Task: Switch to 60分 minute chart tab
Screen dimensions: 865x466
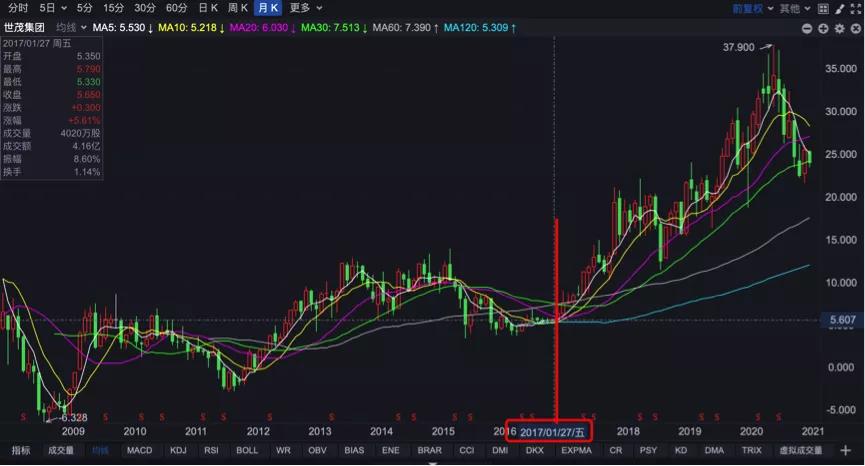Action: pos(176,8)
